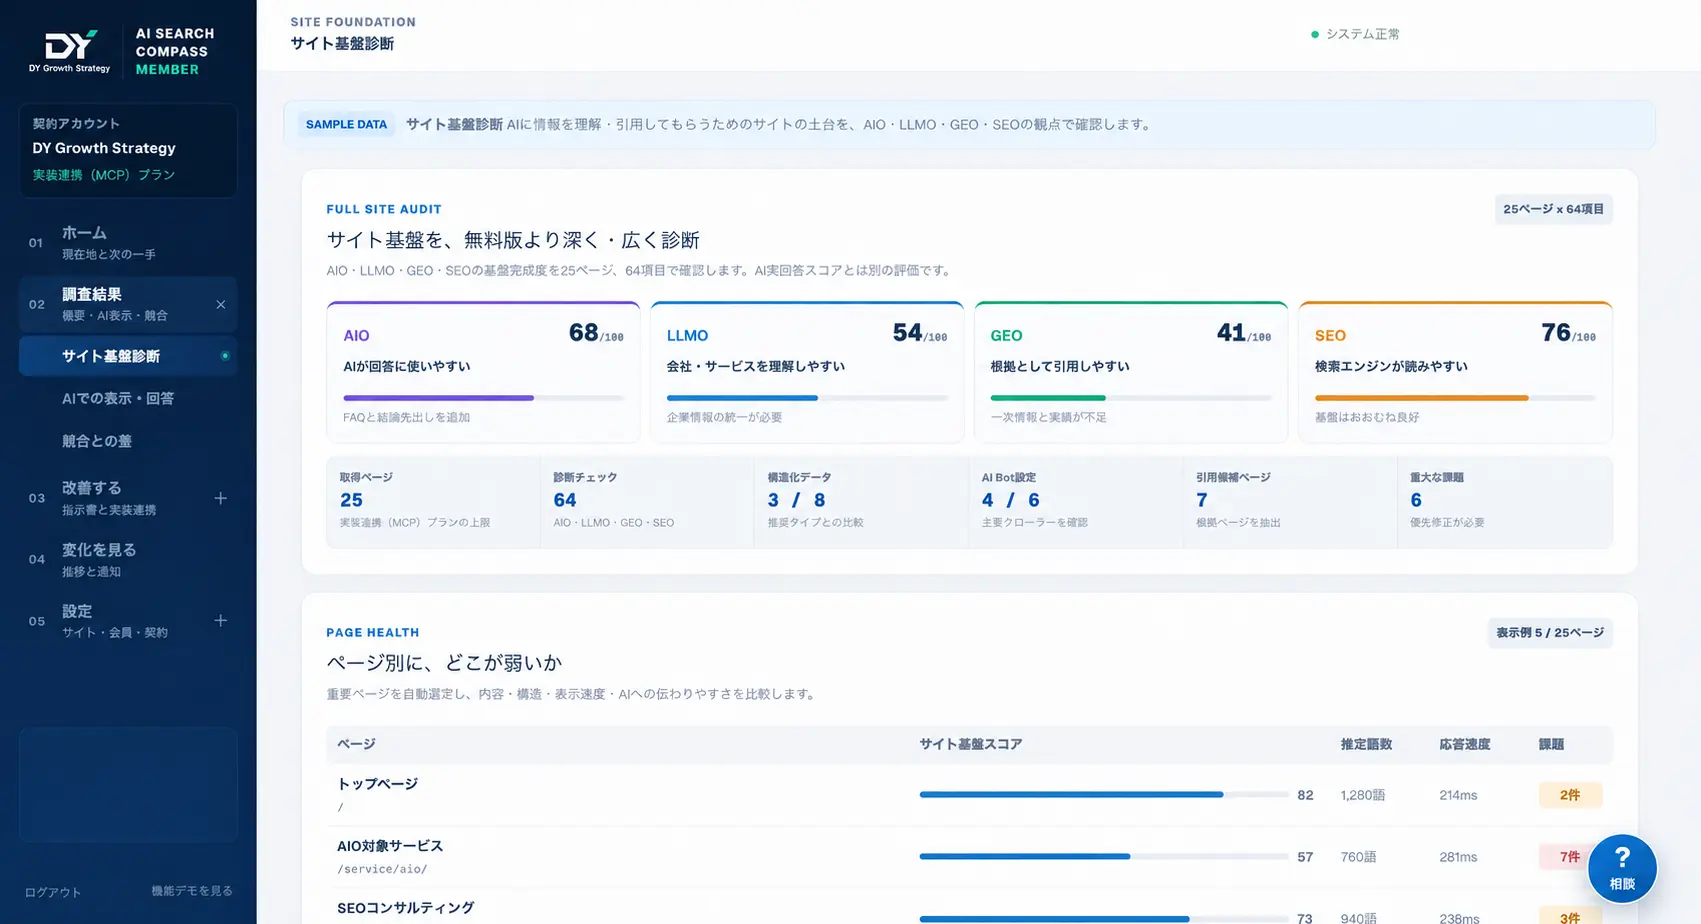The image size is (1701, 924).
Task: Open the AIO 68/100 score card
Action: pyautogui.click(x=483, y=372)
